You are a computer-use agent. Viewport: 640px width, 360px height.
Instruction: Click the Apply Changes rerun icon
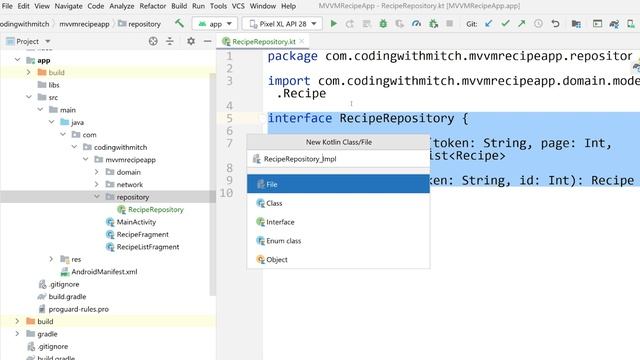[350, 24]
